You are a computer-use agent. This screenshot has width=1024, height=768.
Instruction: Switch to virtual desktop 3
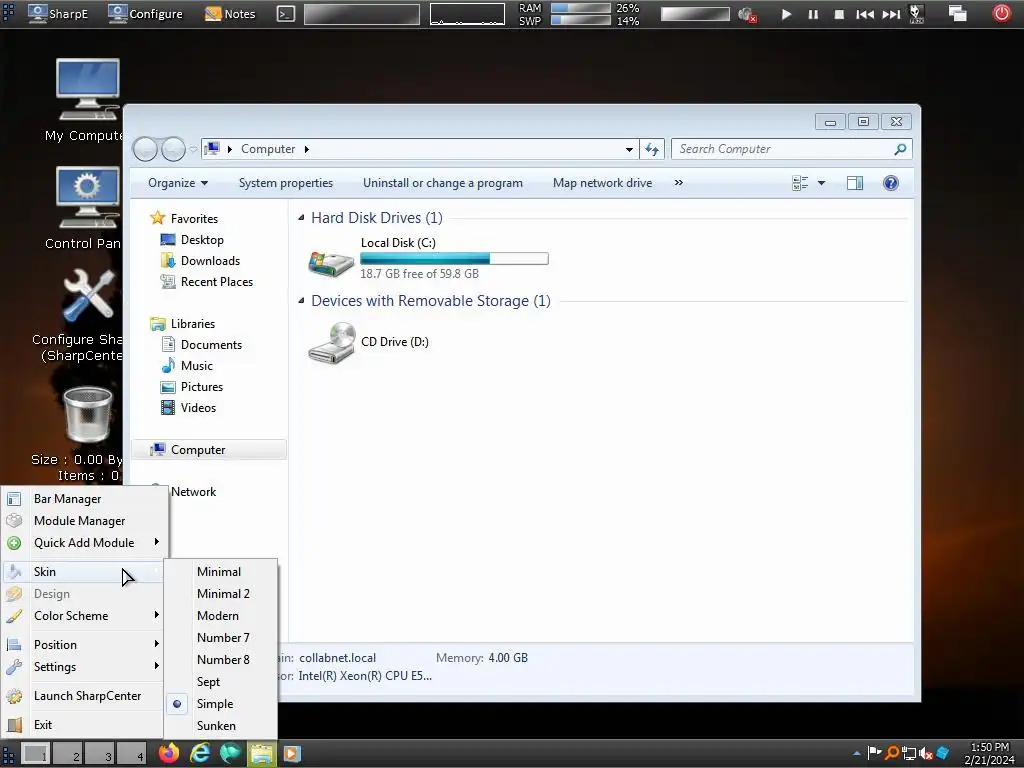[99, 754]
